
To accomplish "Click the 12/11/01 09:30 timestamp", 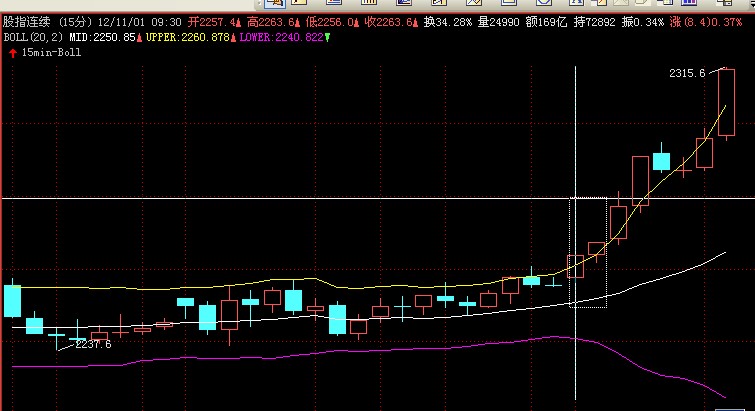I will (x=140, y=22).
